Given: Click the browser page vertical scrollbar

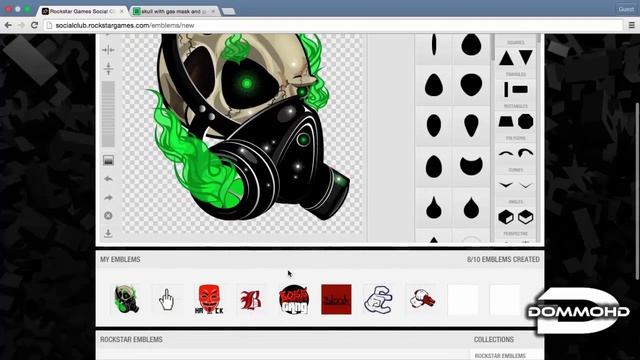Looking at the screenshot, I should coord(638,192).
